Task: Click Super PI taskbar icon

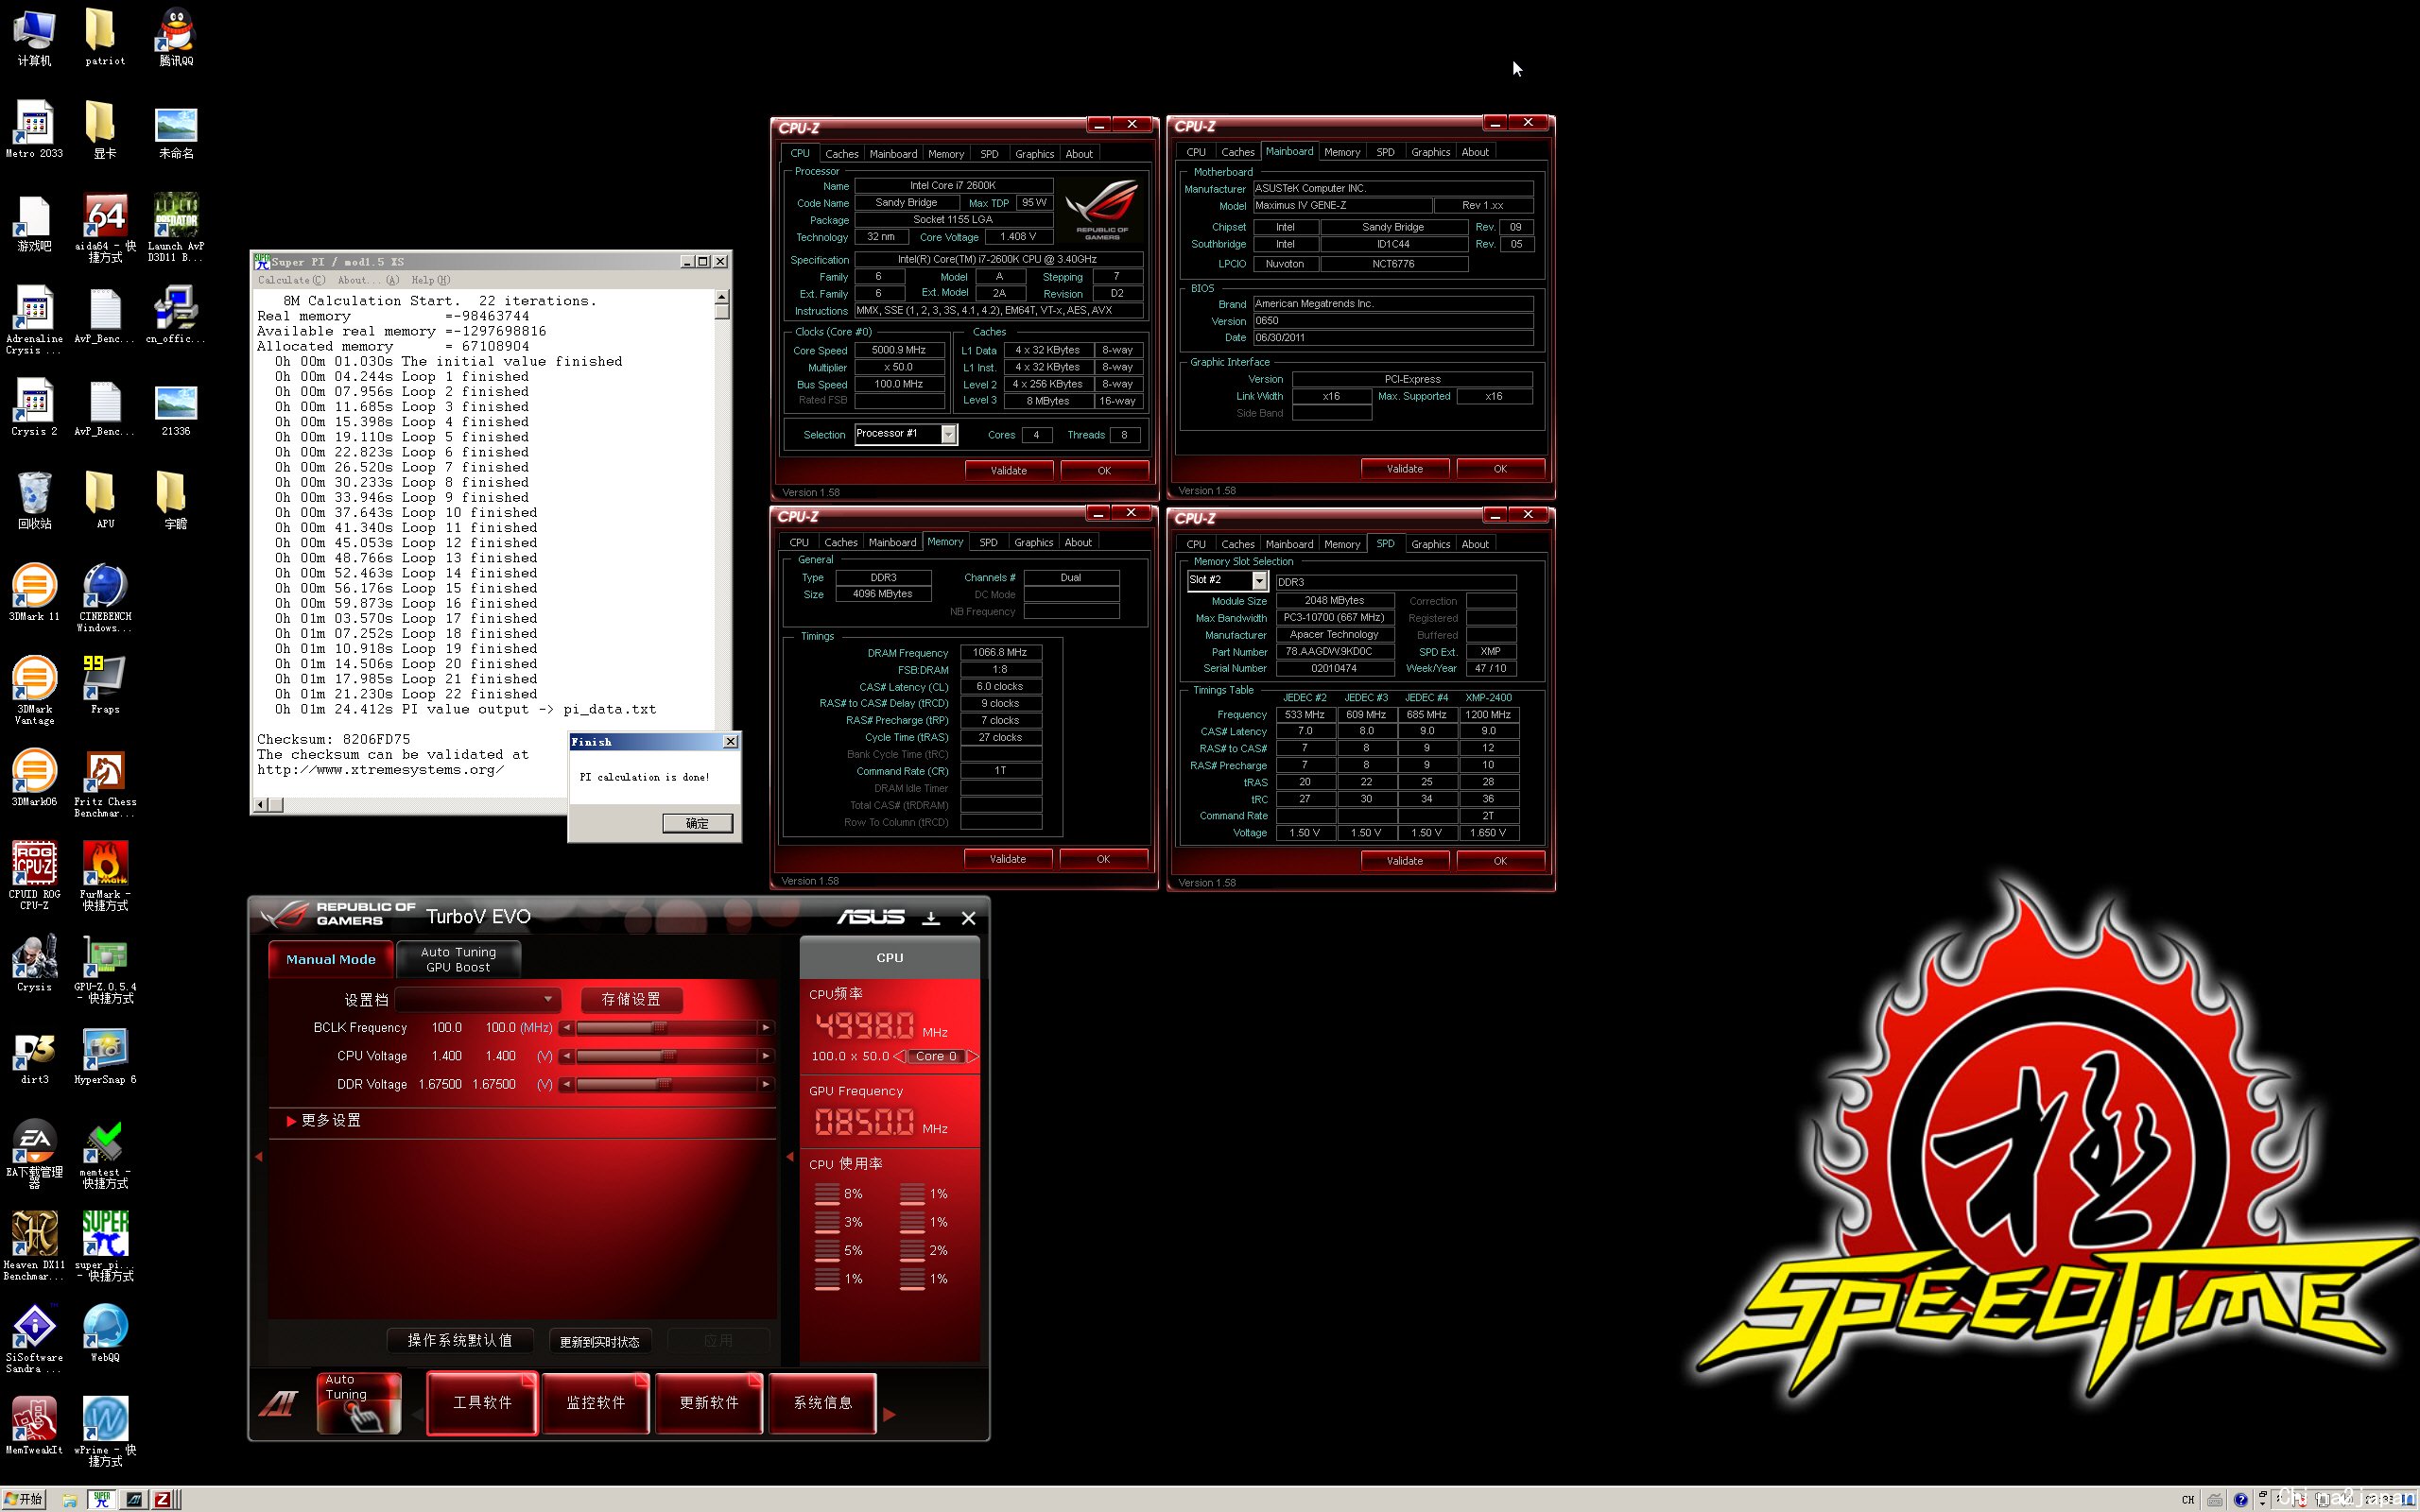Action: (101, 1499)
